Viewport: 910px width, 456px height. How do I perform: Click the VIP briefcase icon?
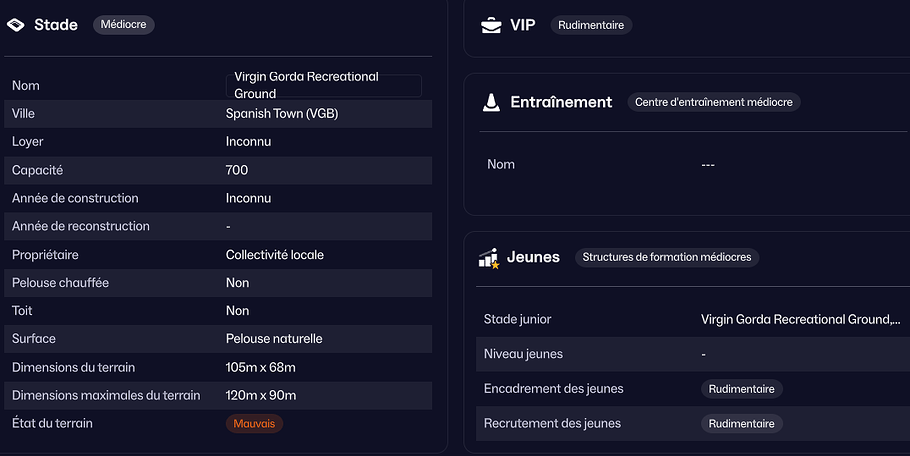[x=491, y=25]
